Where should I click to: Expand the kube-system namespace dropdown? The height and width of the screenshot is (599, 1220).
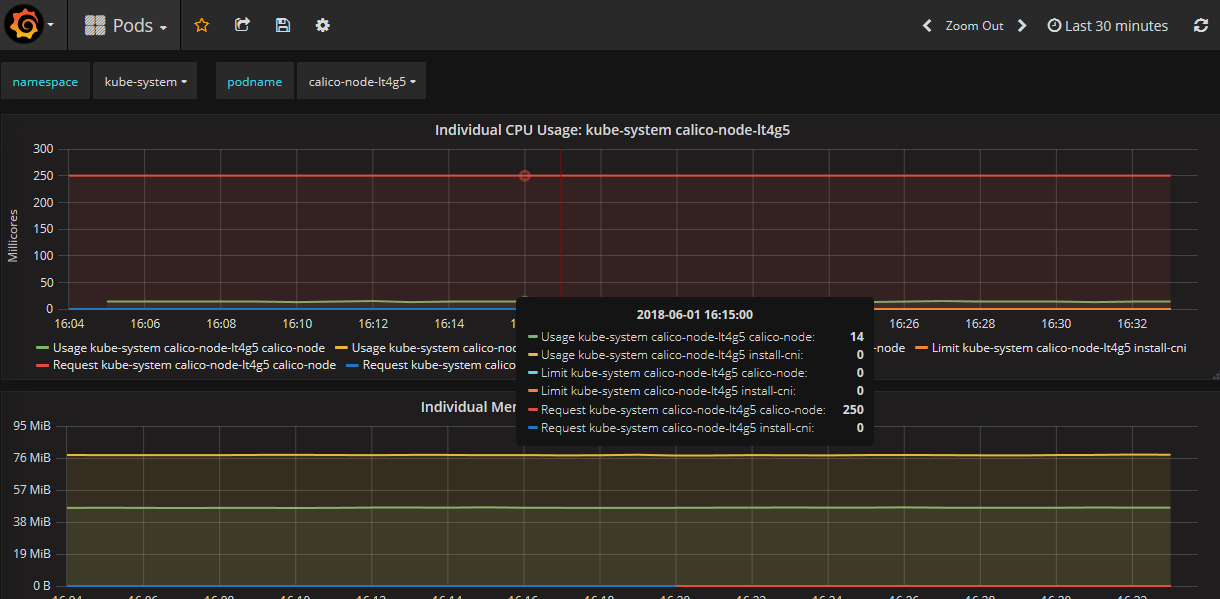[x=145, y=82]
